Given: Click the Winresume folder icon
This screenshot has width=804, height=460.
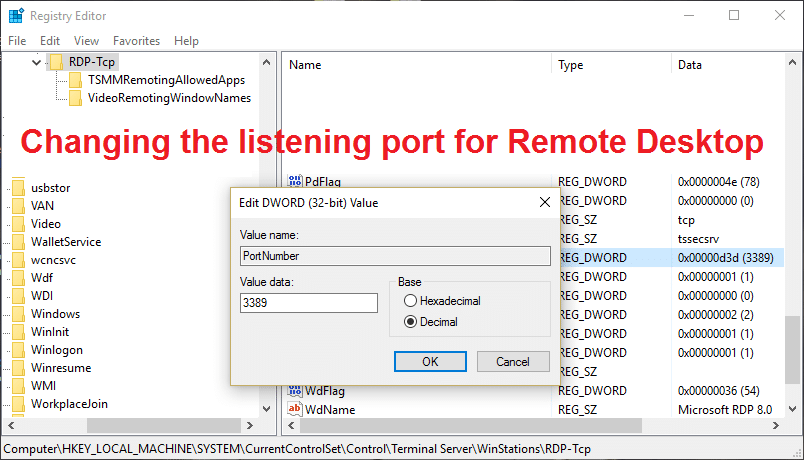Looking at the screenshot, I should point(18,368).
